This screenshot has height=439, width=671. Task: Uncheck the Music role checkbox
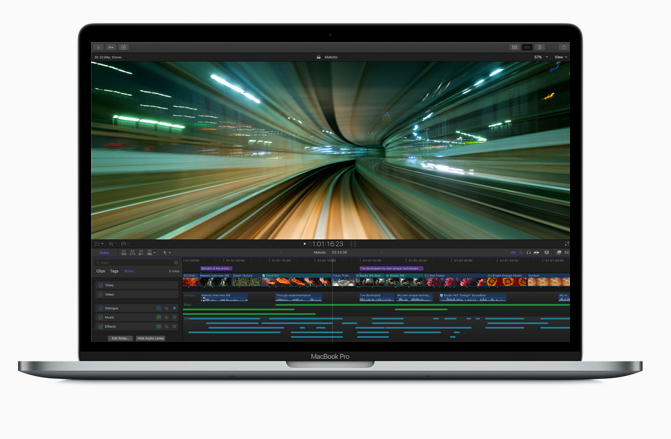pyautogui.click(x=100, y=317)
